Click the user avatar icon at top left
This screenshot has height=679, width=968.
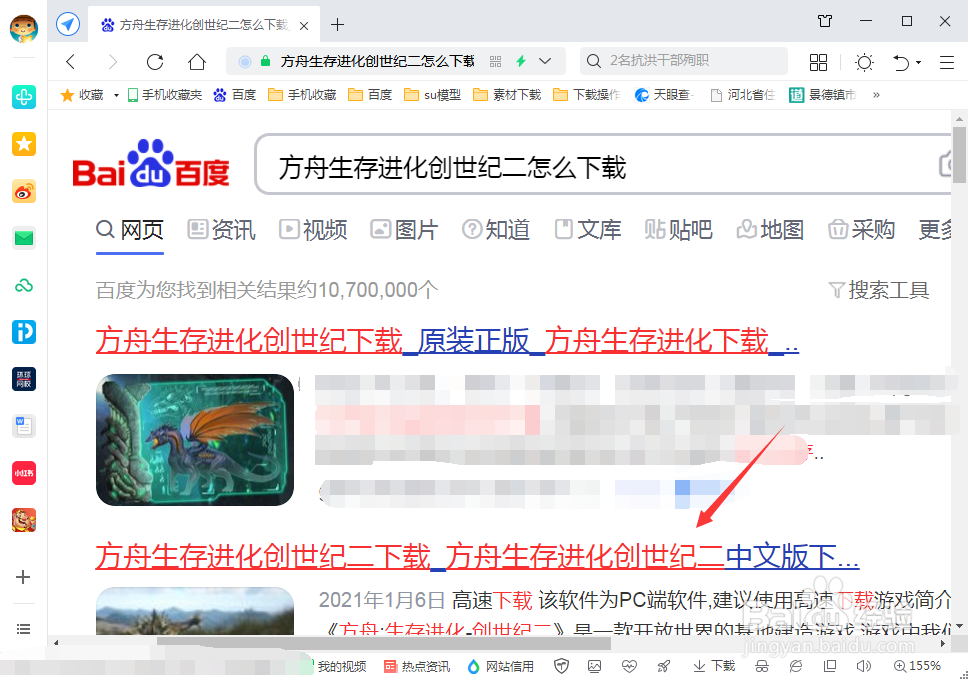point(23,28)
